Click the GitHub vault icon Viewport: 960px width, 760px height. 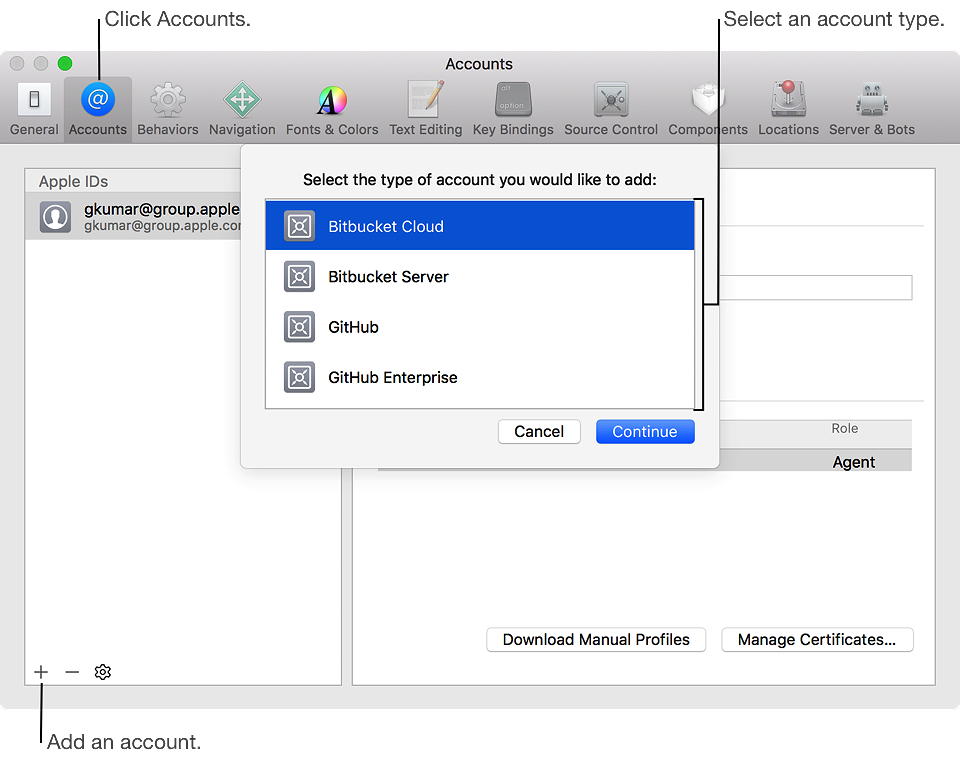299,326
